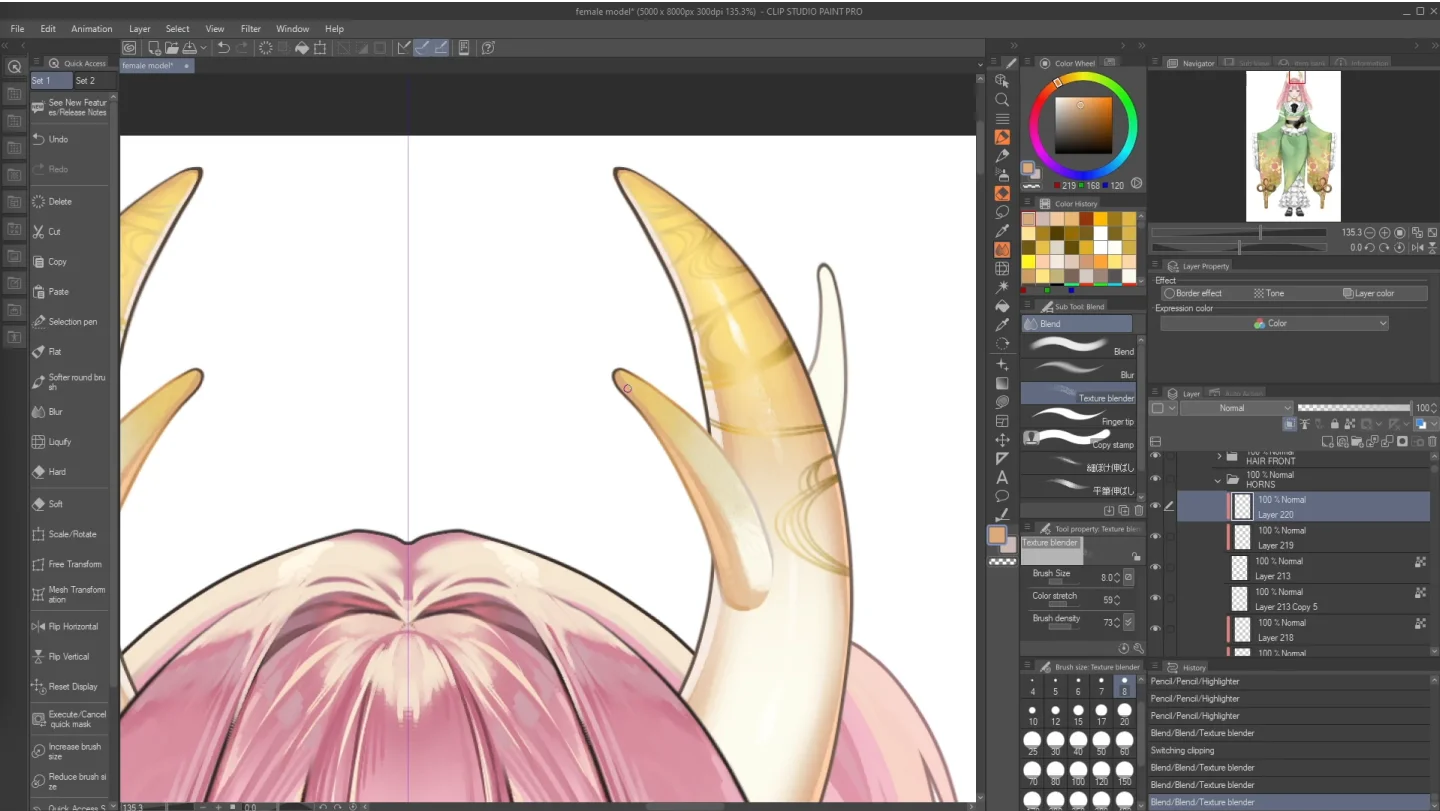Choose brush size preset 20
Screen dimensions: 1440x811
pyautogui.click(x=1124, y=716)
